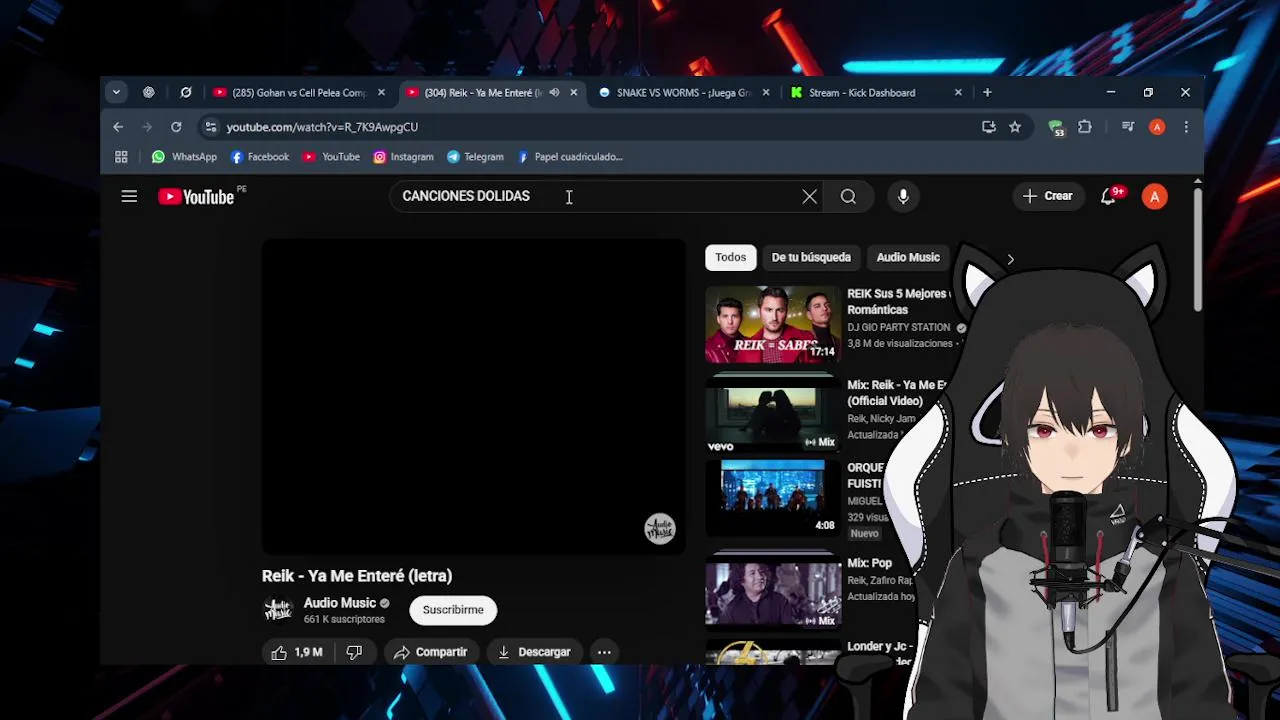Image resolution: width=1280 pixels, height=720 pixels.
Task: Close the Gohan vs Cell tab
Action: point(381,92)
